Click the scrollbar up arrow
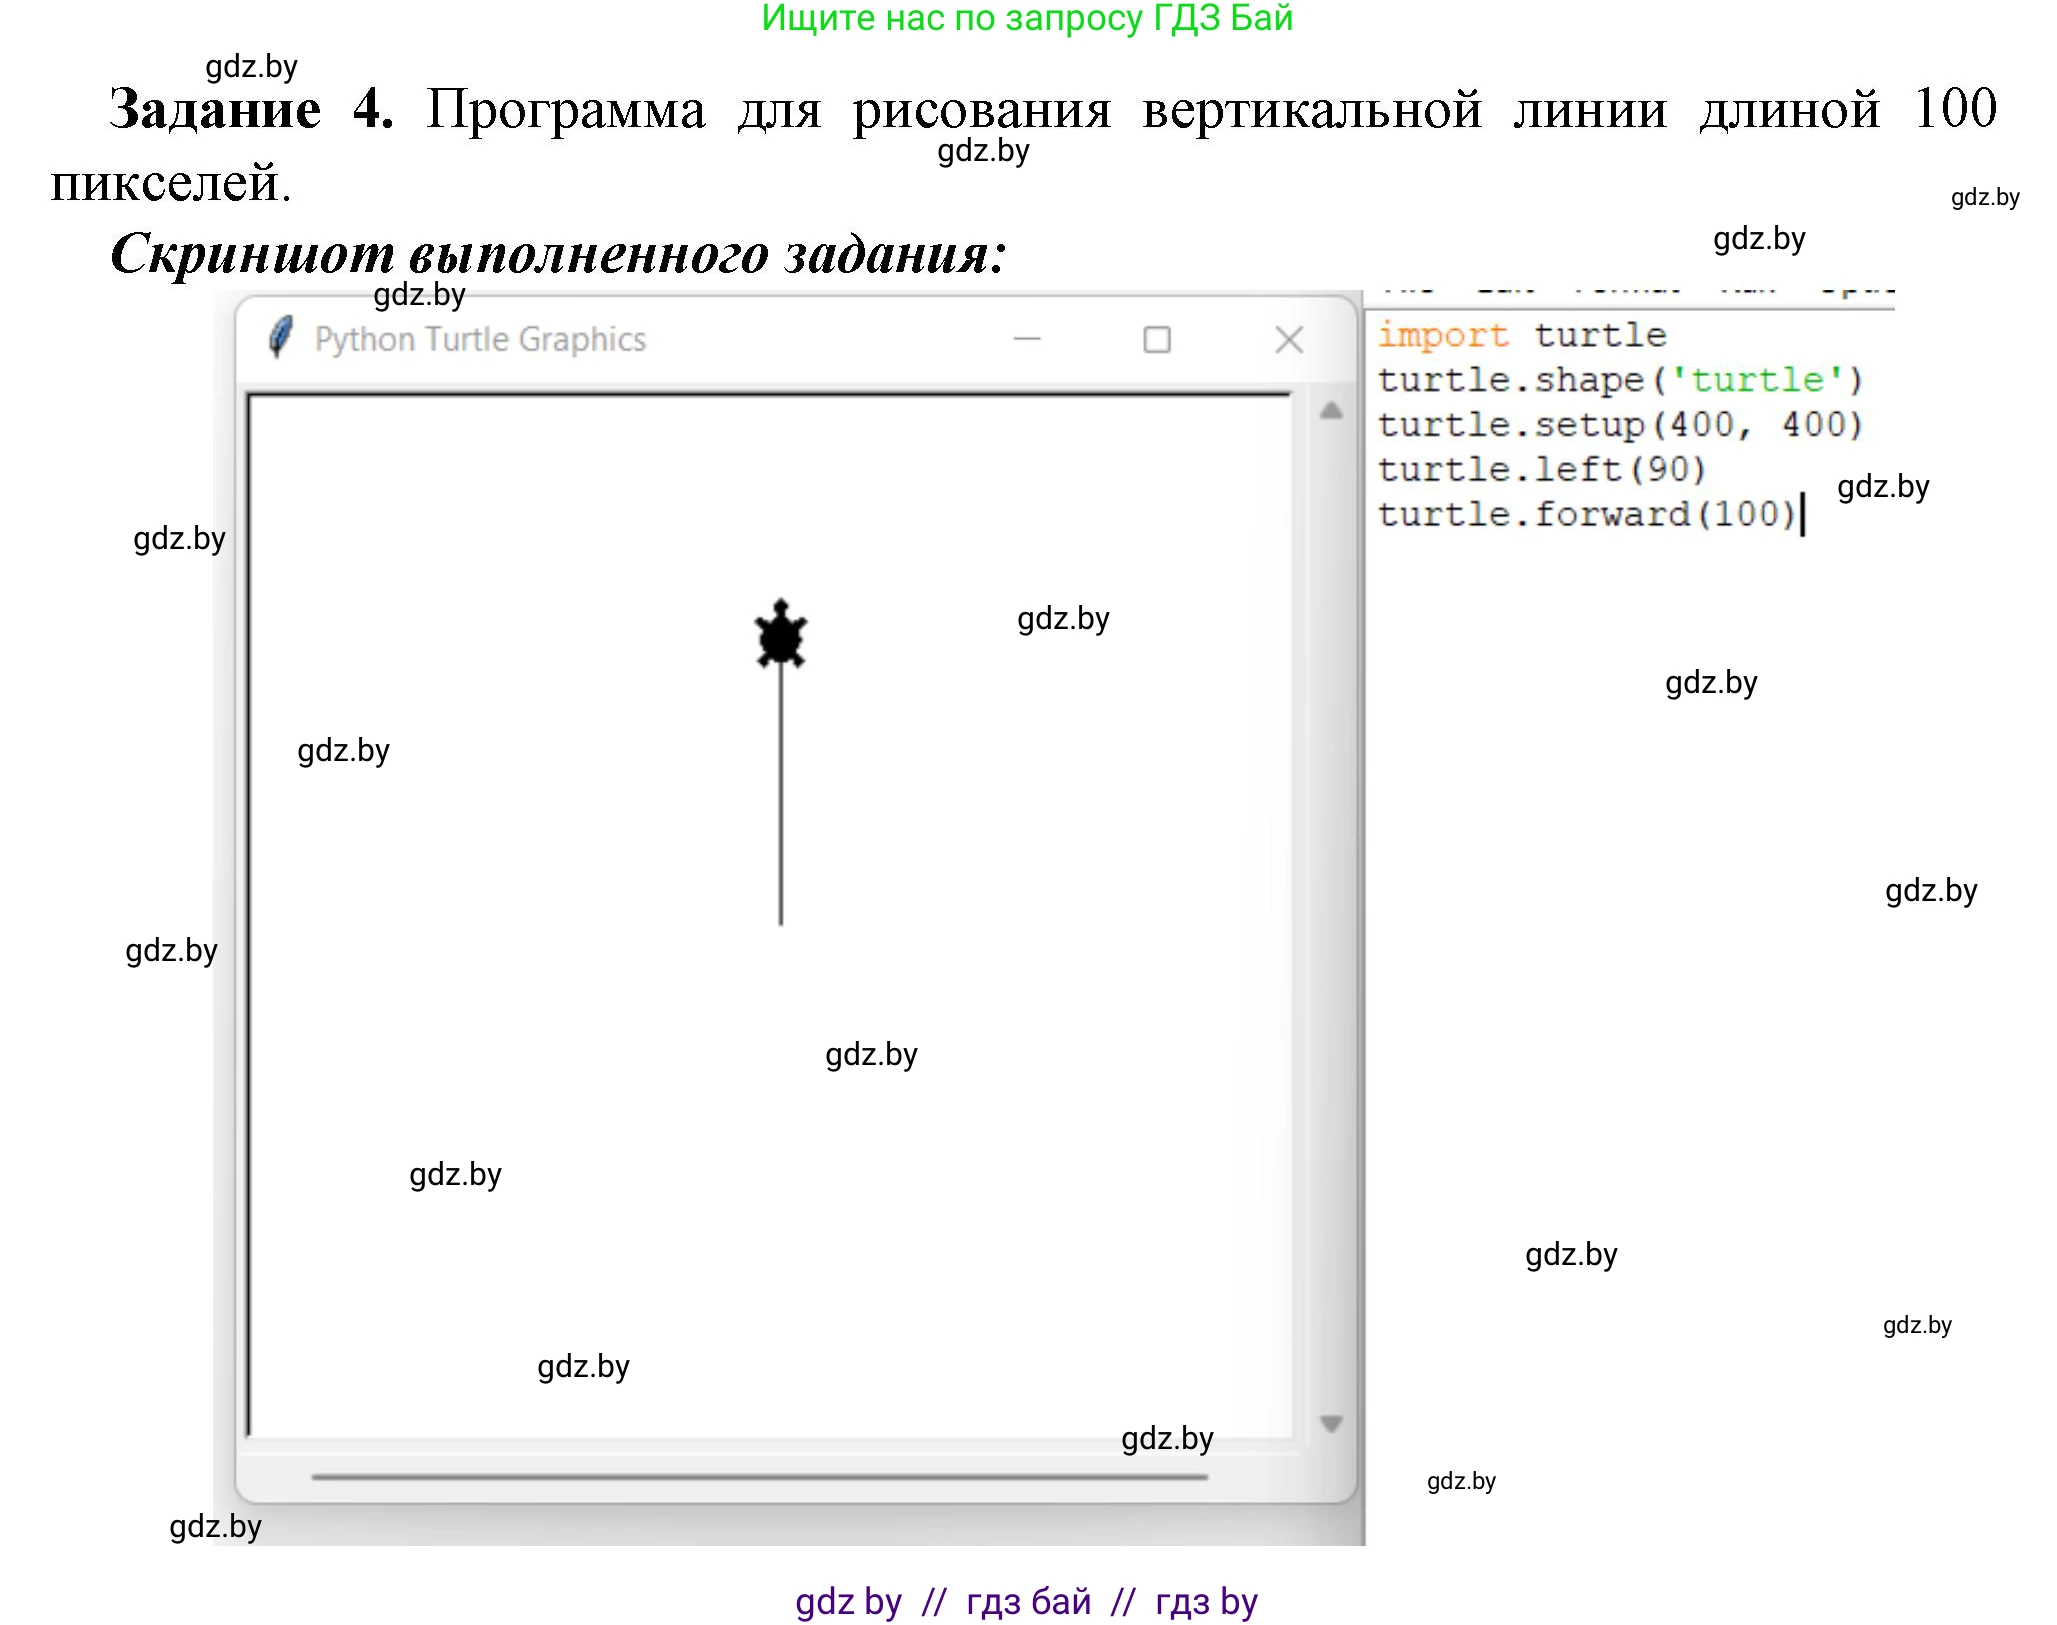The height and width of the screenshot is (1625, 2057). (x=1330, y=410)
